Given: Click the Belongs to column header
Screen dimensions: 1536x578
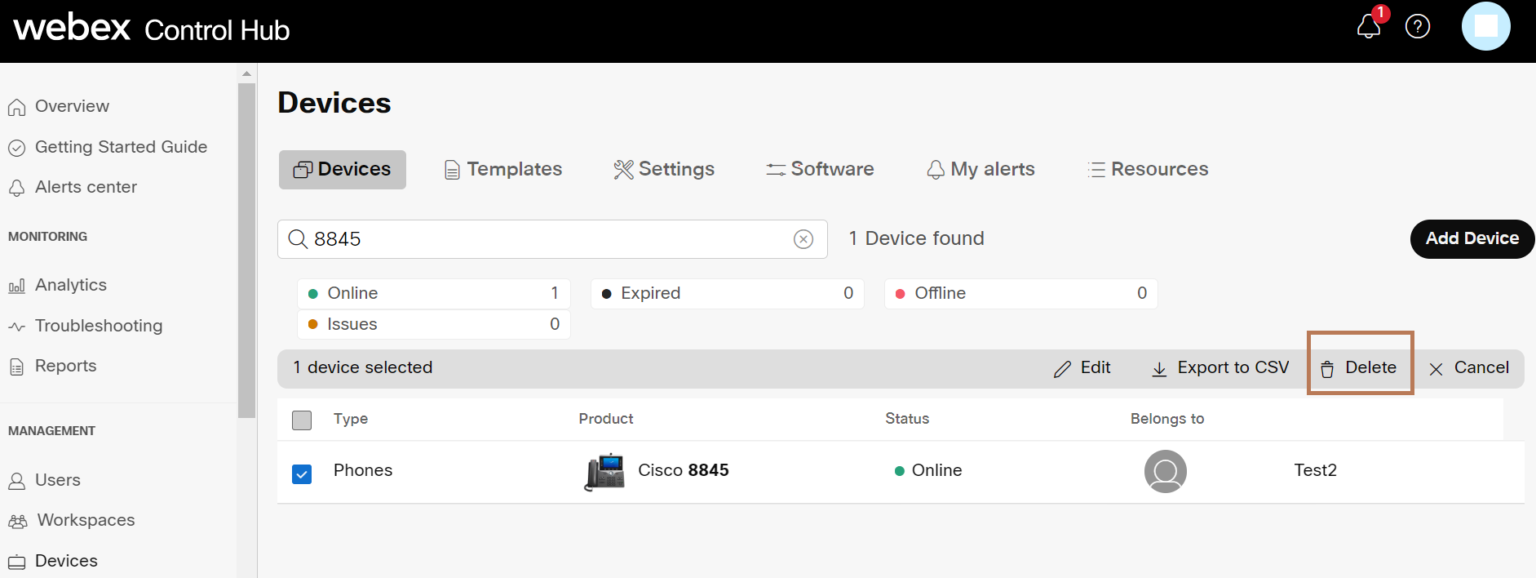Looking at the screenshot, I should tap(1167, 419).
